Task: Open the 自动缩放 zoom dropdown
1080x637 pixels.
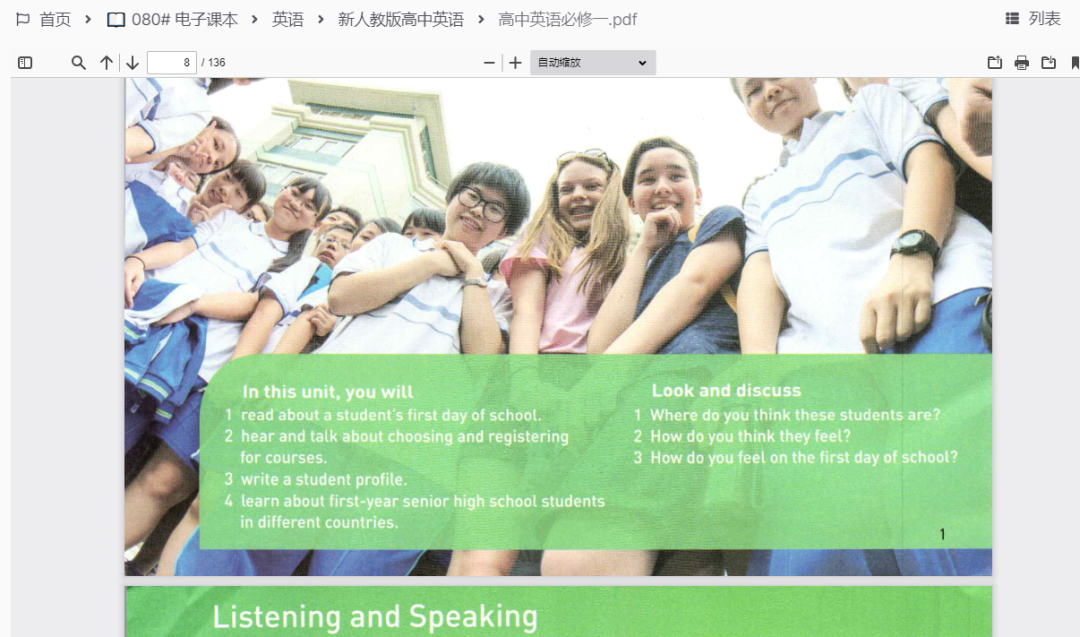Action: tap(592, 63)
